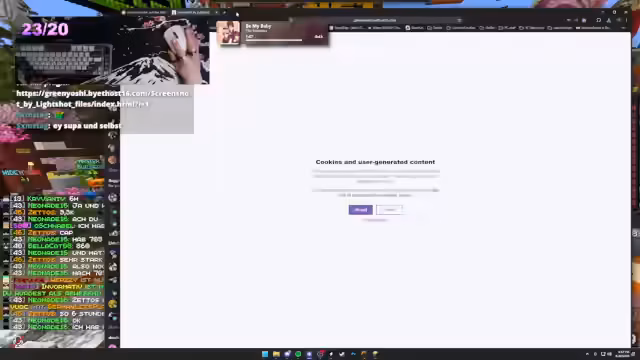
Task: Click the white outlined button in the cookies dialog
Action: [389, 210]
